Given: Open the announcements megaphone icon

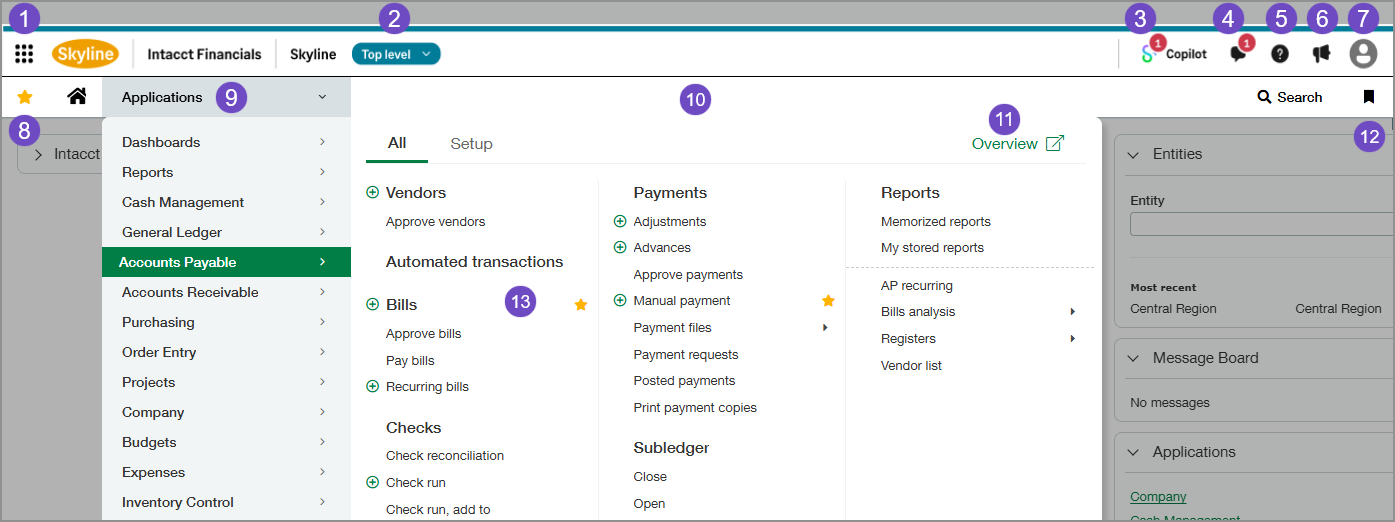Looking at the screenshot, I should pyautogui.click(x=1322, y=54).
